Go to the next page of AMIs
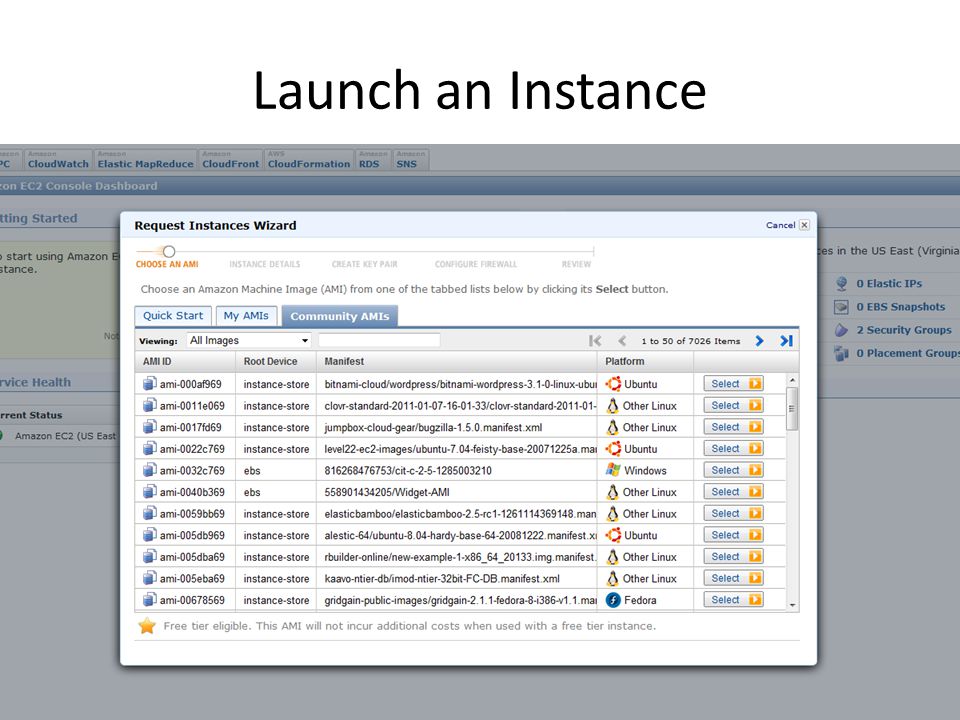This screenshot has height=720, width=960. click(759, 341)
